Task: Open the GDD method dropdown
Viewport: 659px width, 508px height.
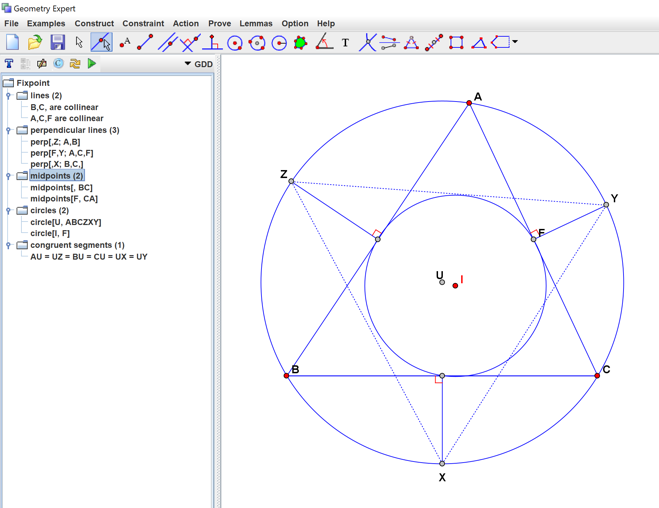Action: [x=198, y=64]
